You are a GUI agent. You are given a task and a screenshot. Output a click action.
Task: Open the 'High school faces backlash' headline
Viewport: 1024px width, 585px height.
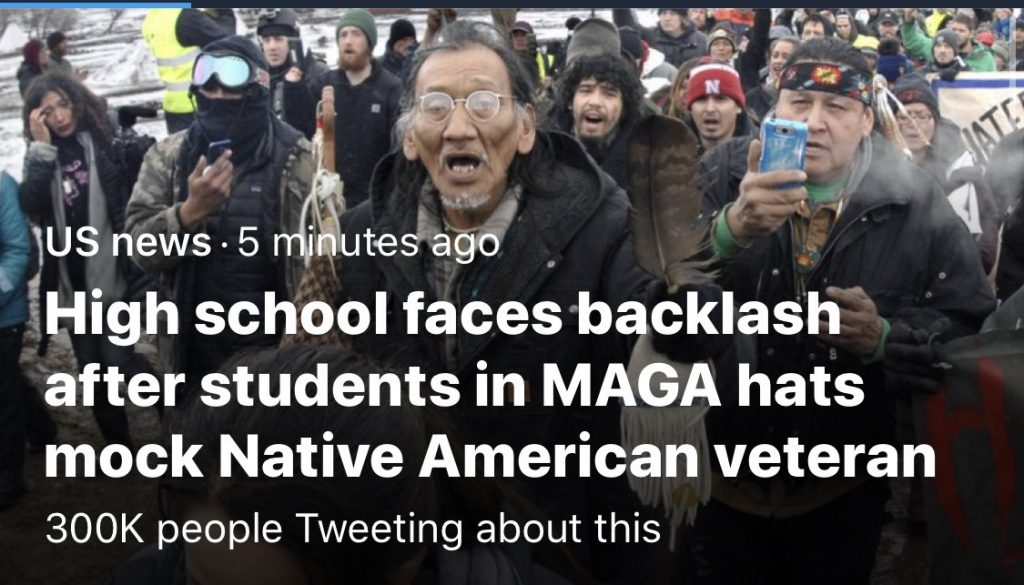pos(490,385)
